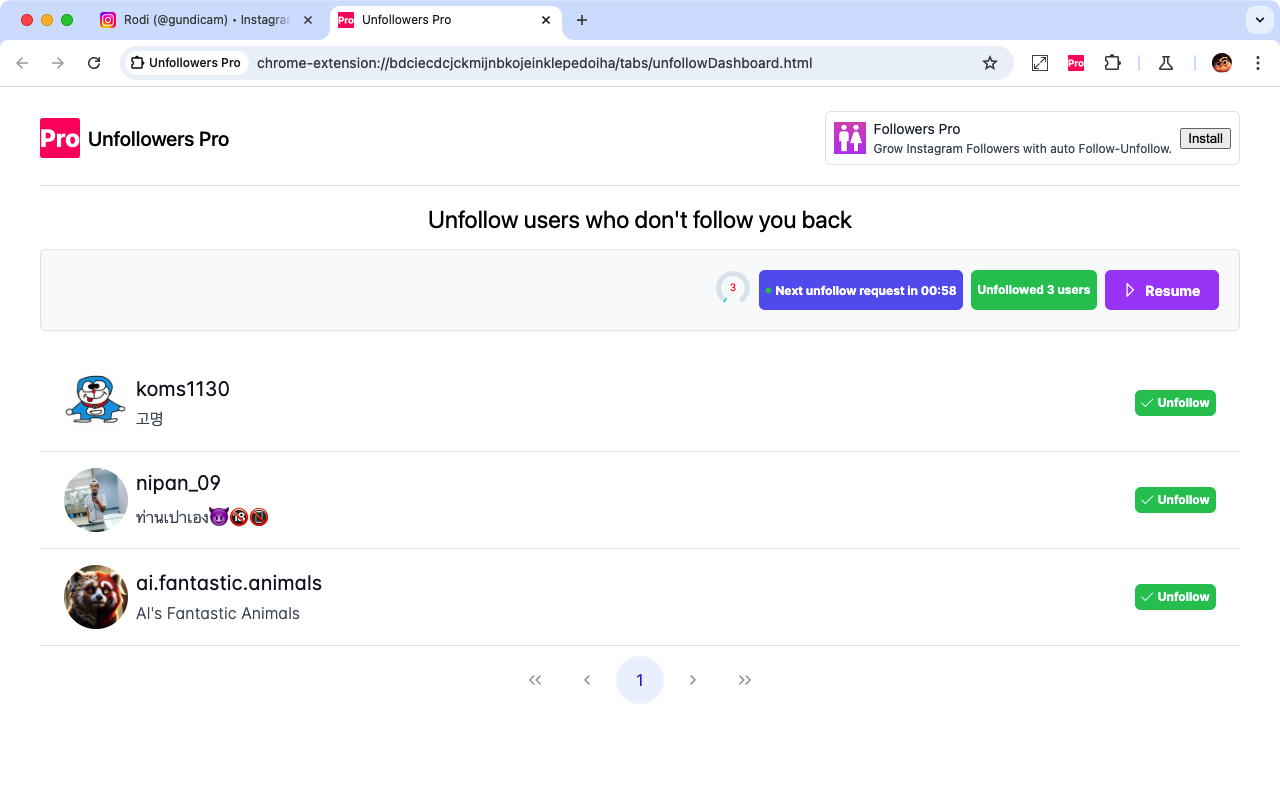Open the Unfollowers Pro toolbar extension icon

pos(1076,63)
